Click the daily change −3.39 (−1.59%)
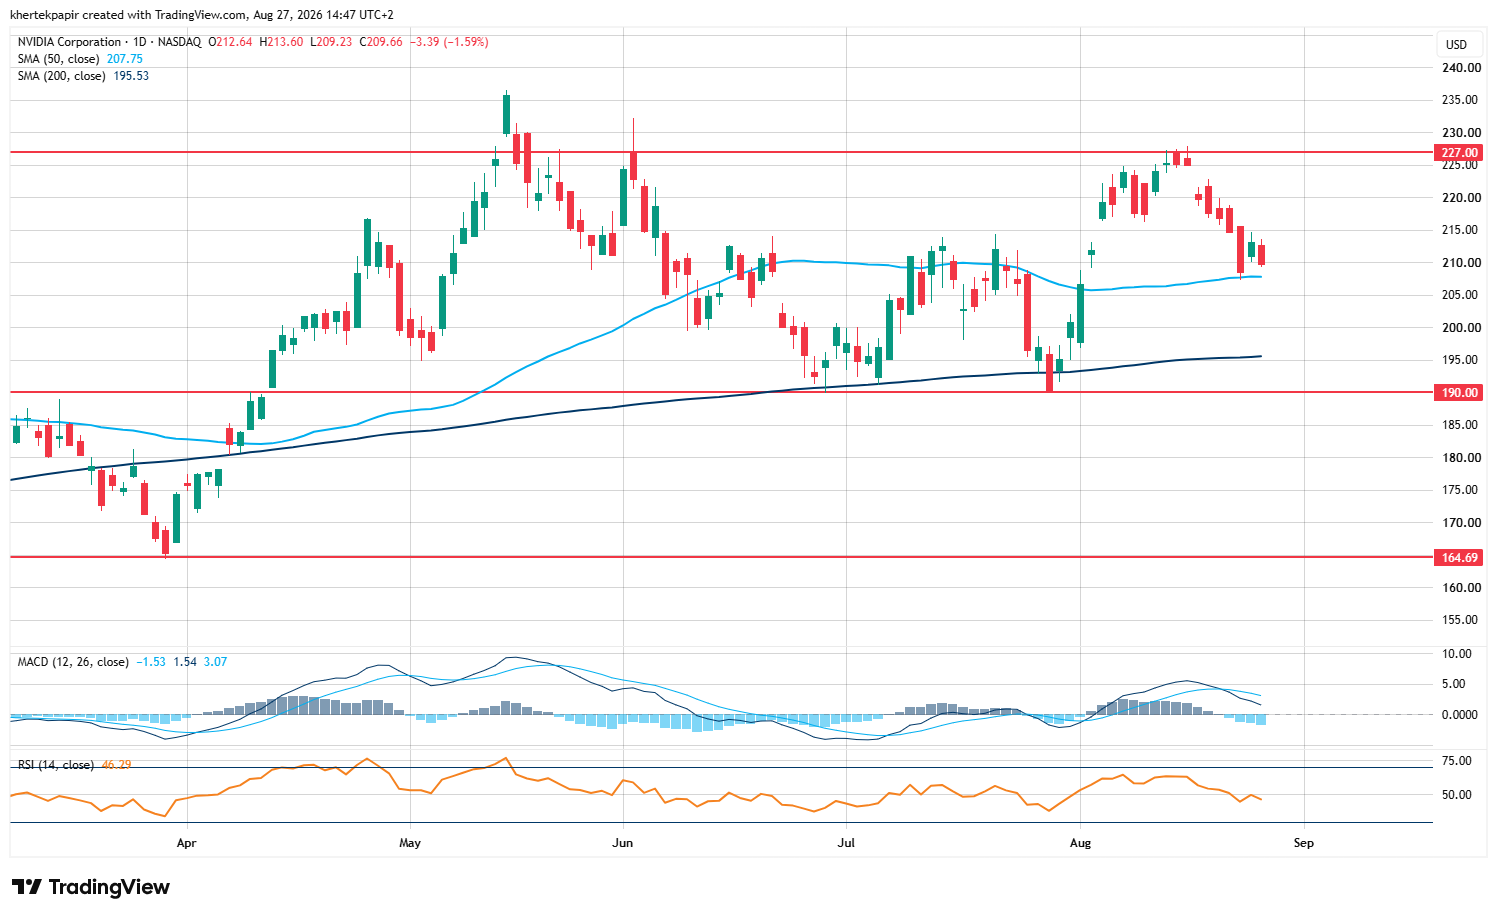Screen dimensions: 1497x917 point(449,42)
